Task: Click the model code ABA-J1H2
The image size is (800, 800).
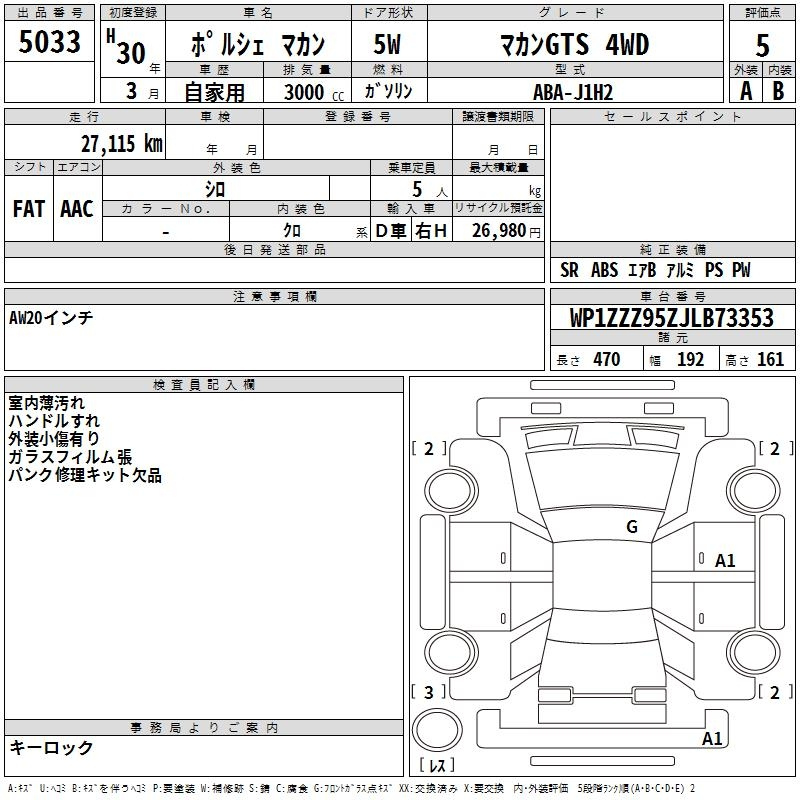Action: (572, 92)
